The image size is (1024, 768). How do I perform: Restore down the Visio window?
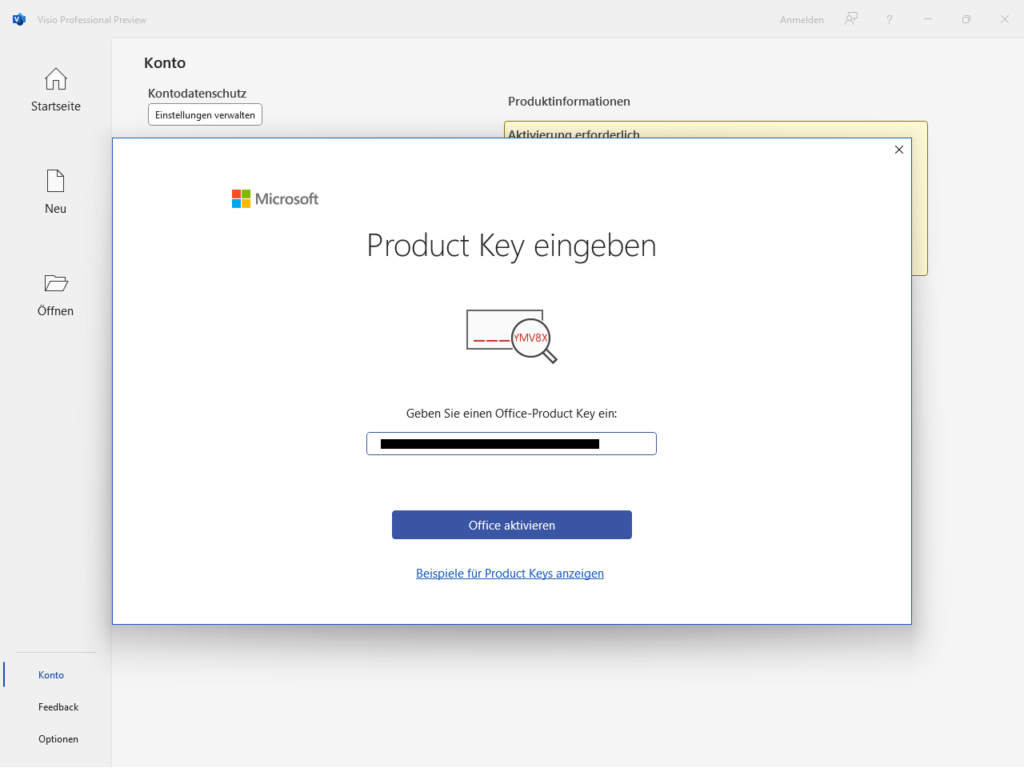tap(966, 19)
